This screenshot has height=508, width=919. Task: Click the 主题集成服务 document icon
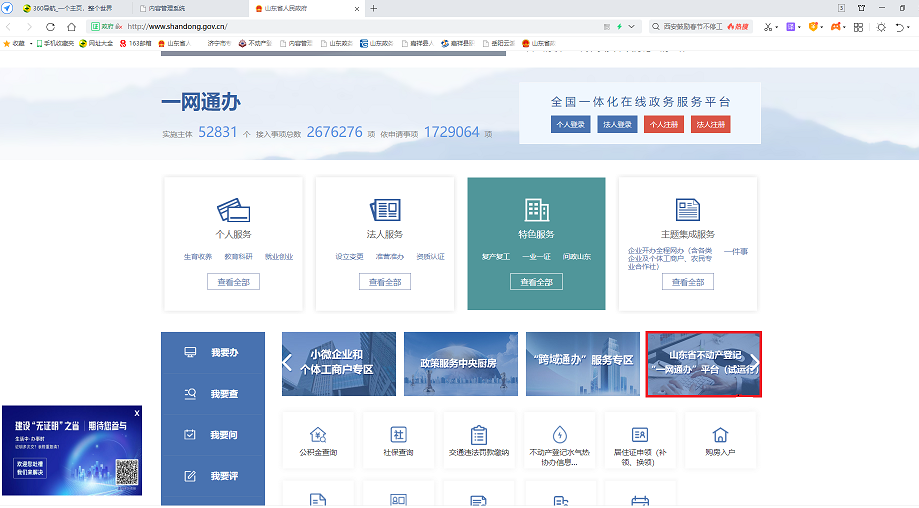click(687, 210)
